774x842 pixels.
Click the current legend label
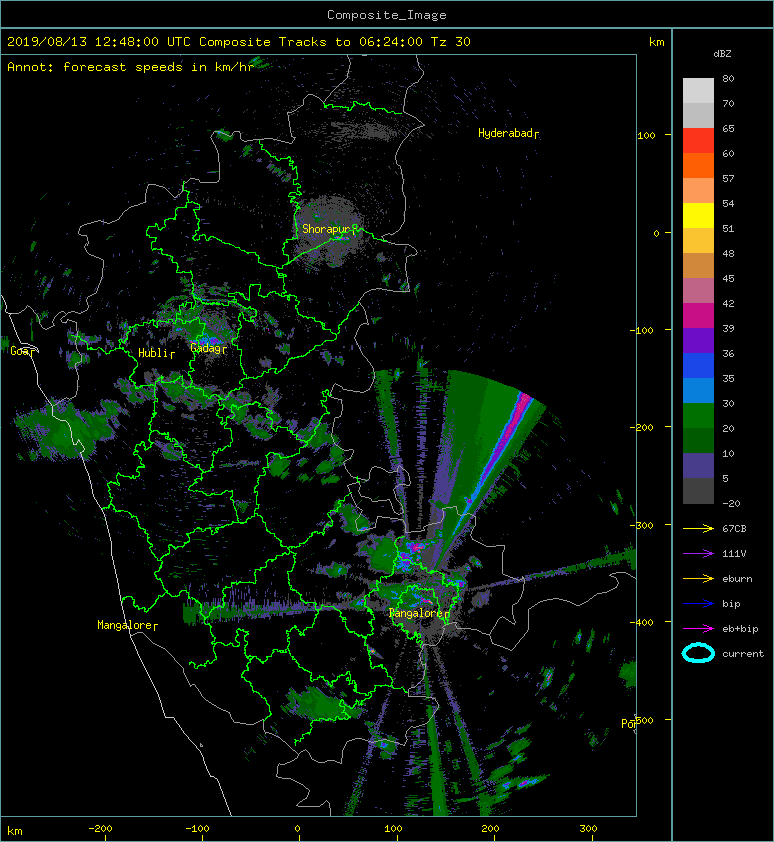click(743, 654)
